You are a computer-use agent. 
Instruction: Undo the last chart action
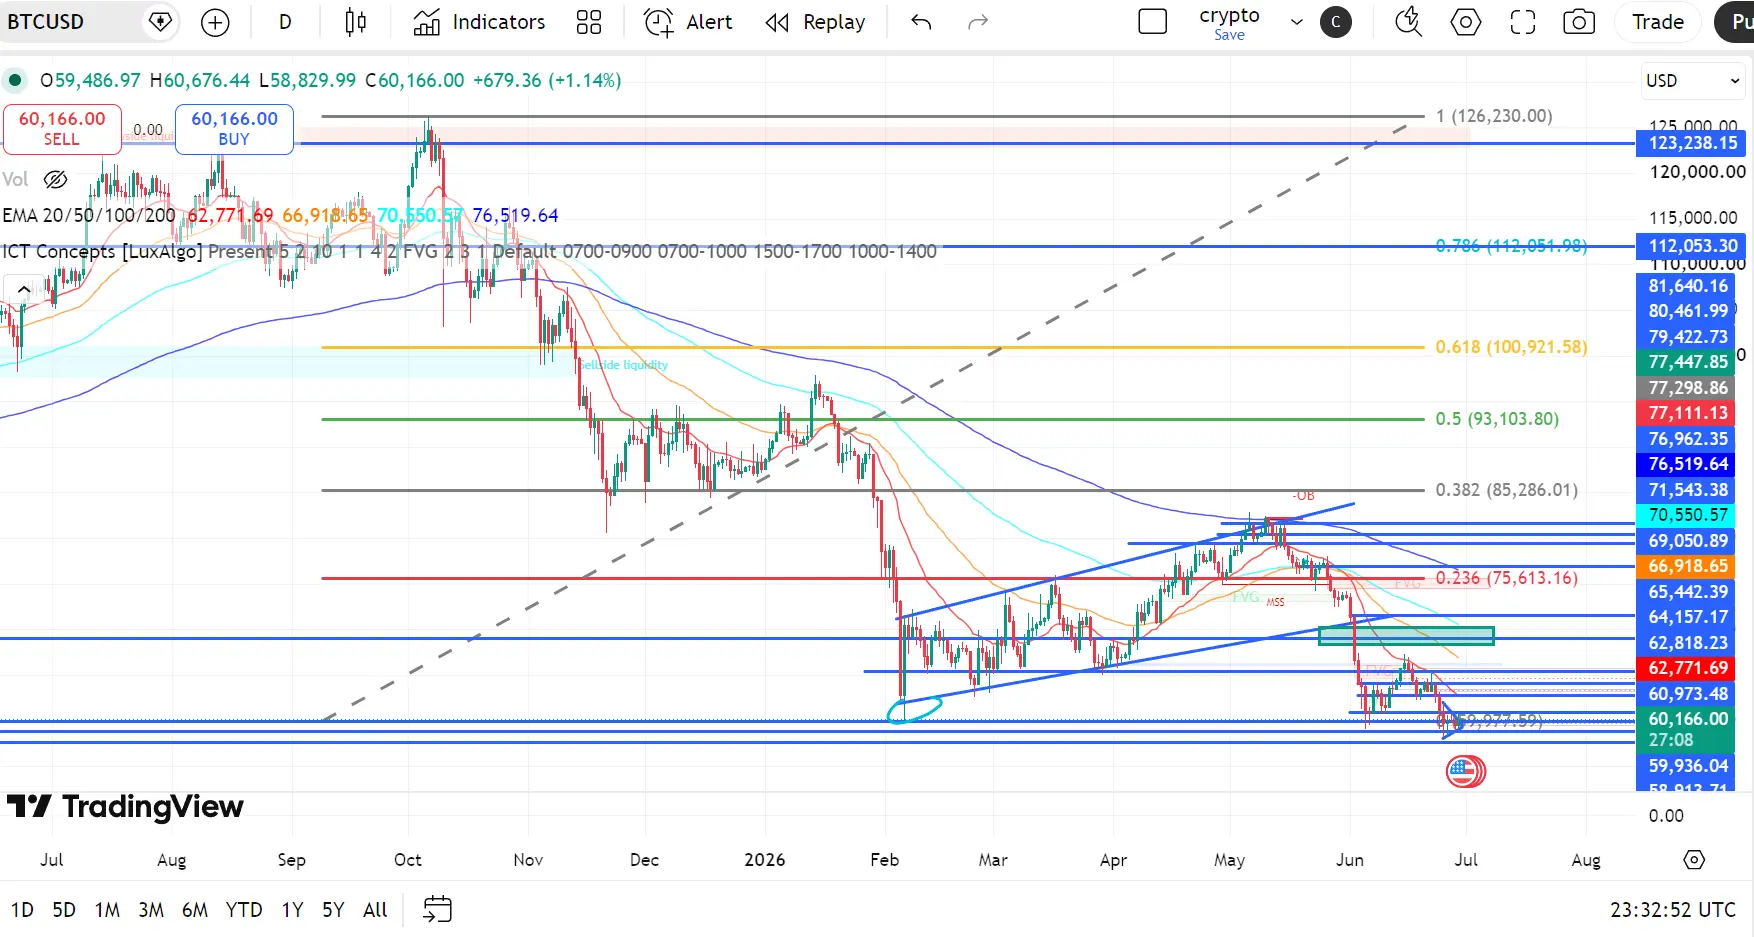coord(921,22)
